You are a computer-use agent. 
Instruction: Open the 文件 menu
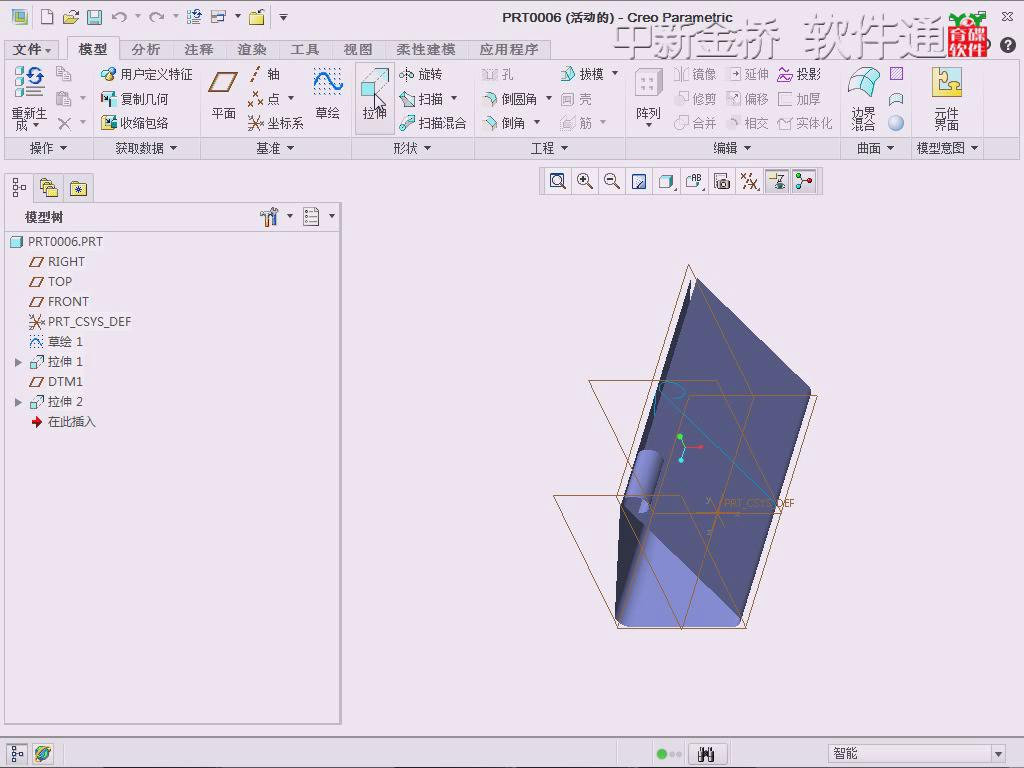31,50
